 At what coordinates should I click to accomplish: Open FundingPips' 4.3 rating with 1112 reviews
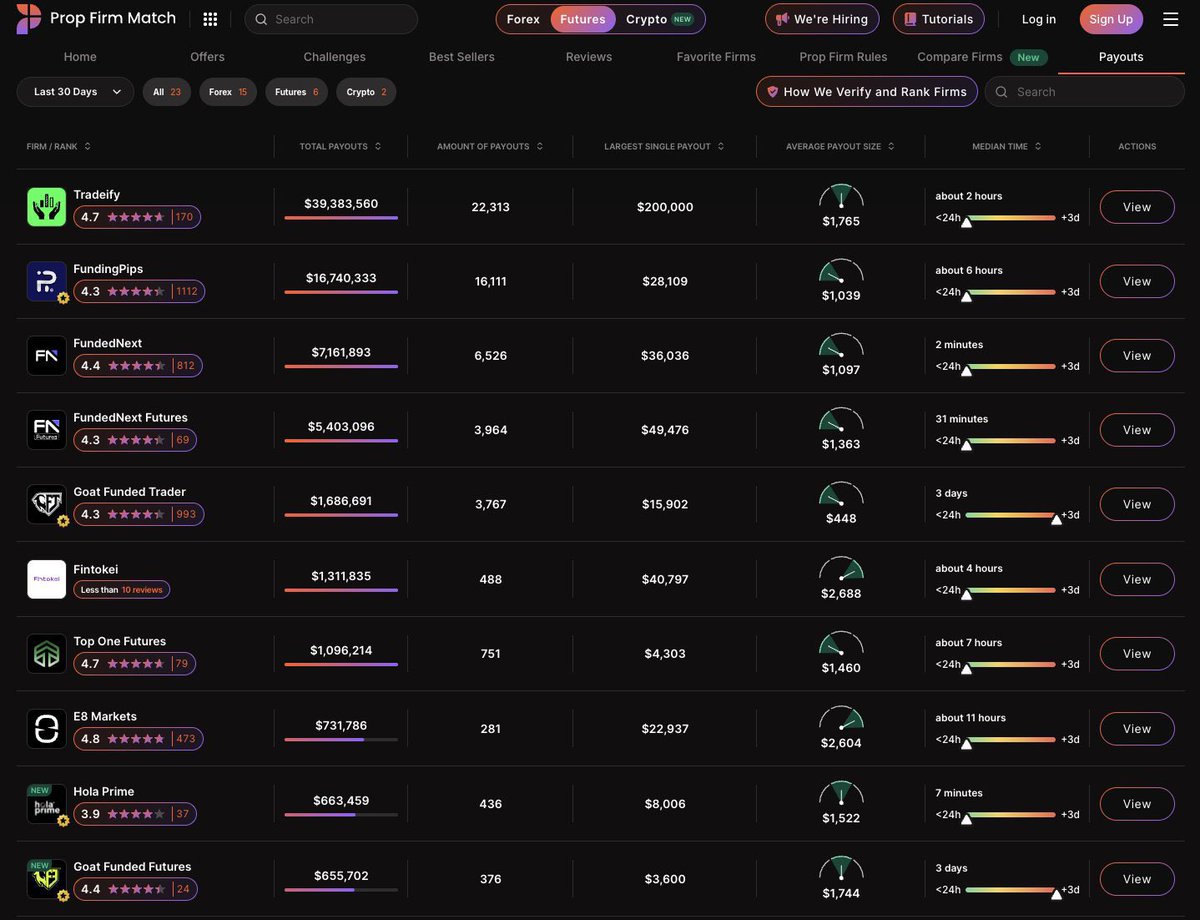point(139,291)
